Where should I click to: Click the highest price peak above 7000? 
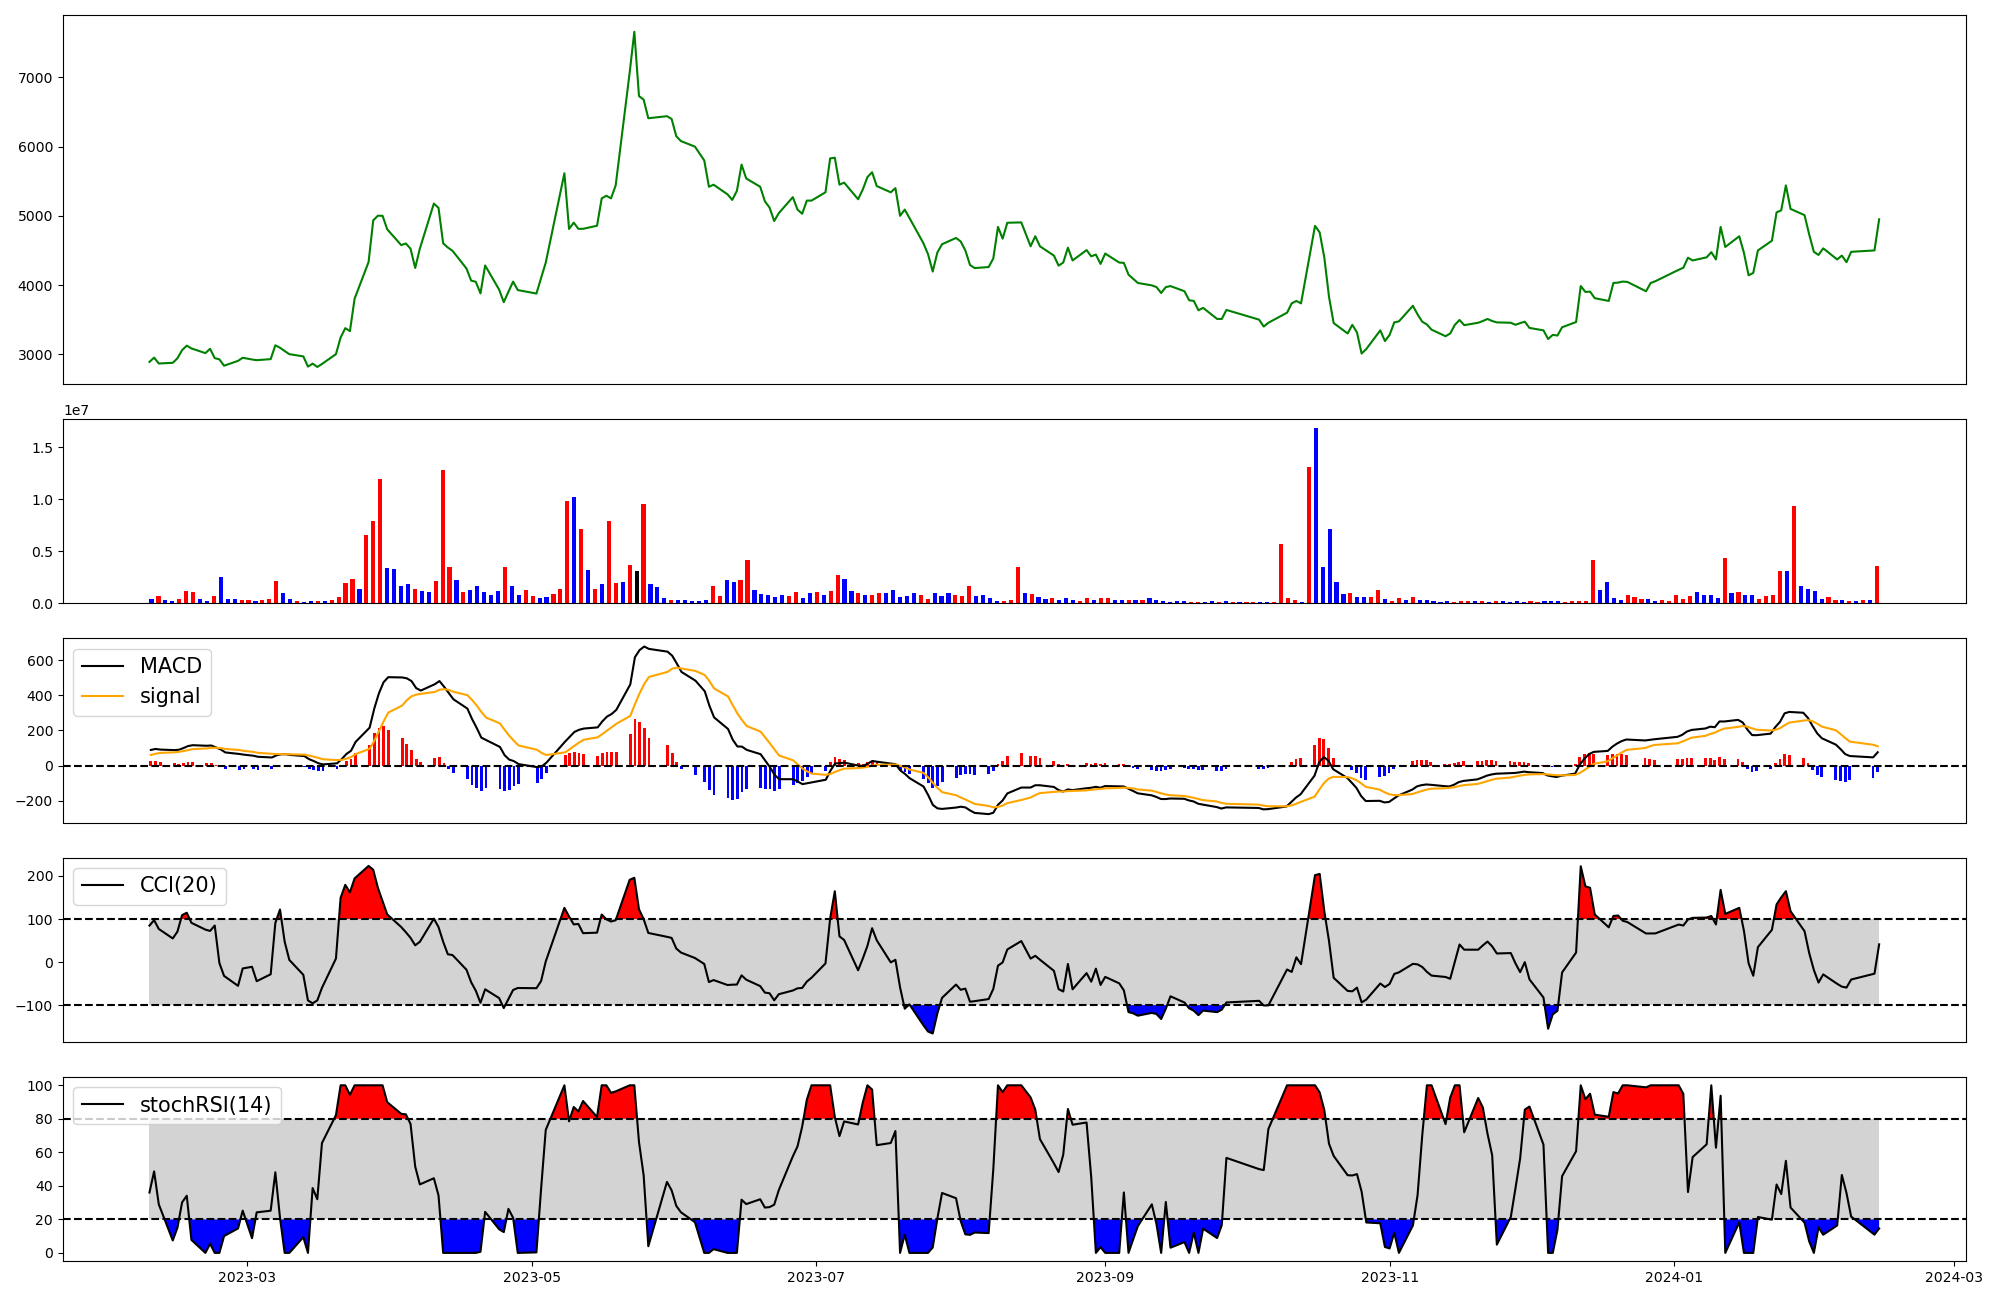click(634, 33)
